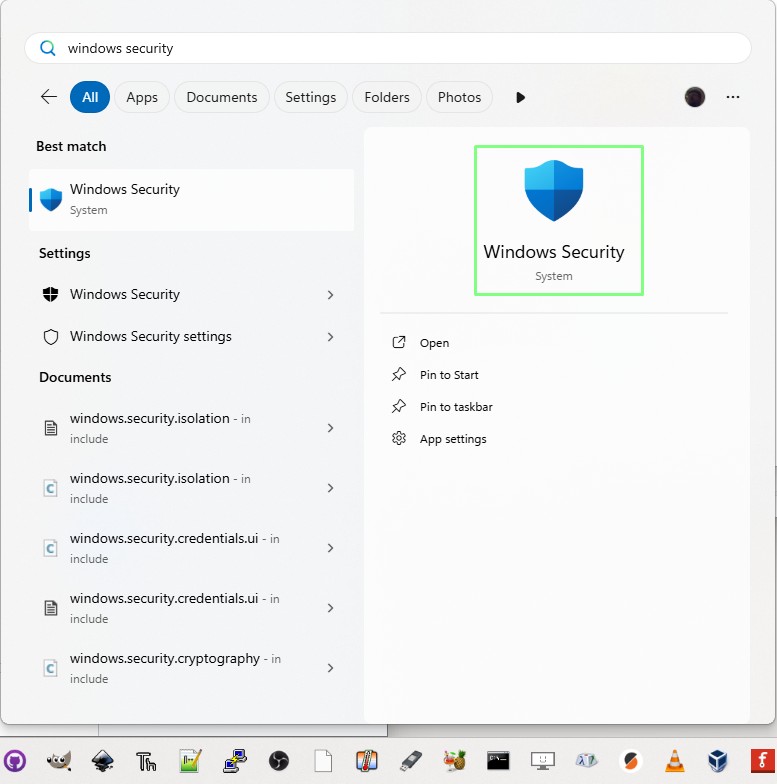Switch to the Apps filter tab

pos(142,97)
